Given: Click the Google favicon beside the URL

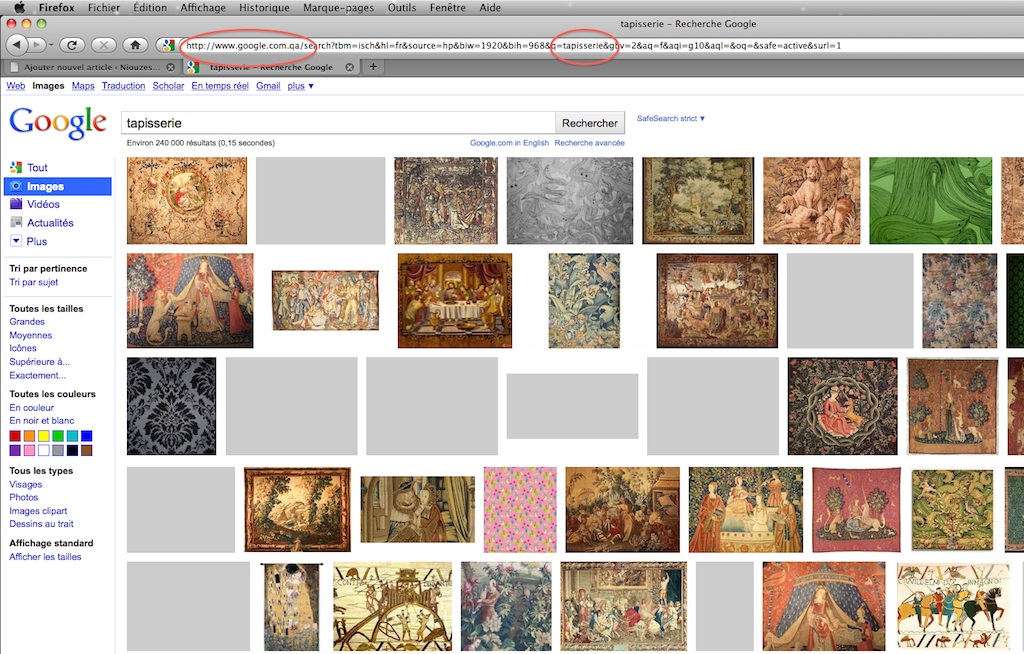Looking at the screenshot, I should (x=168, y=45).
